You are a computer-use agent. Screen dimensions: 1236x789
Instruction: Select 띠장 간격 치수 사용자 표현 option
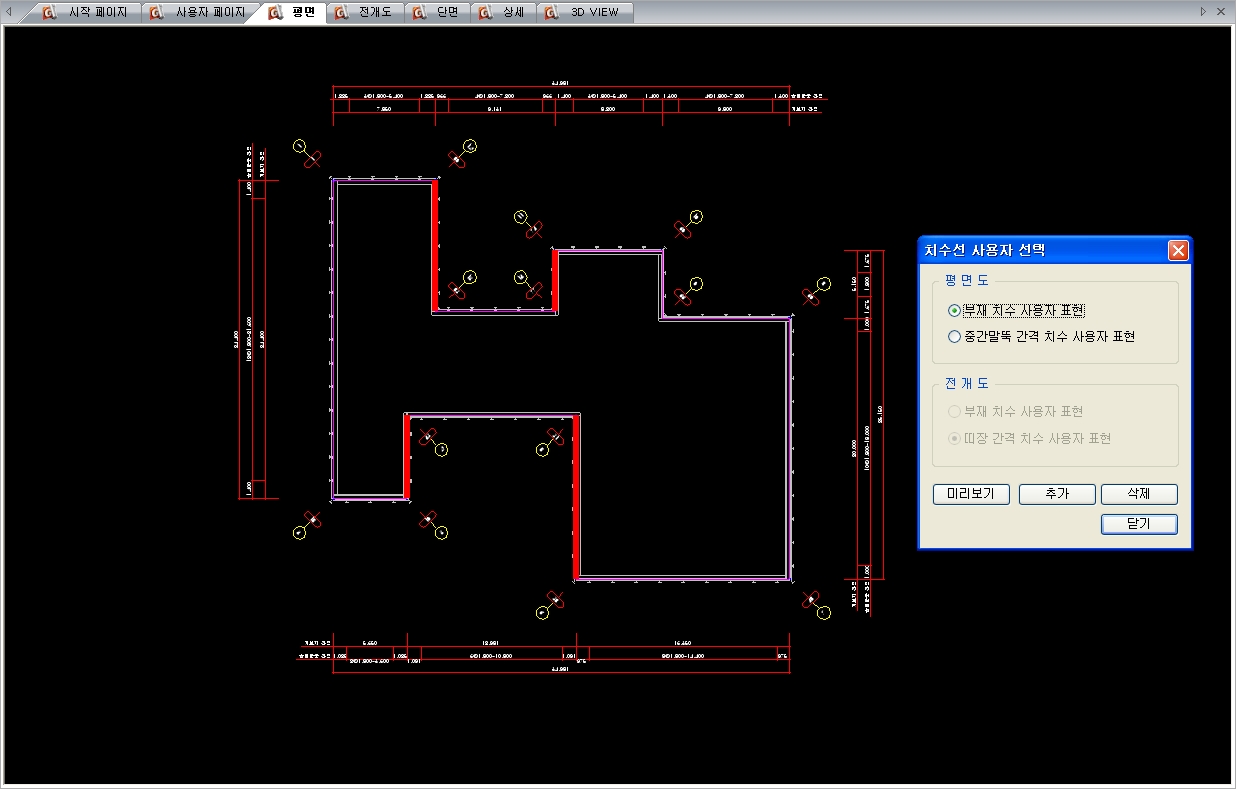[954, 438]
